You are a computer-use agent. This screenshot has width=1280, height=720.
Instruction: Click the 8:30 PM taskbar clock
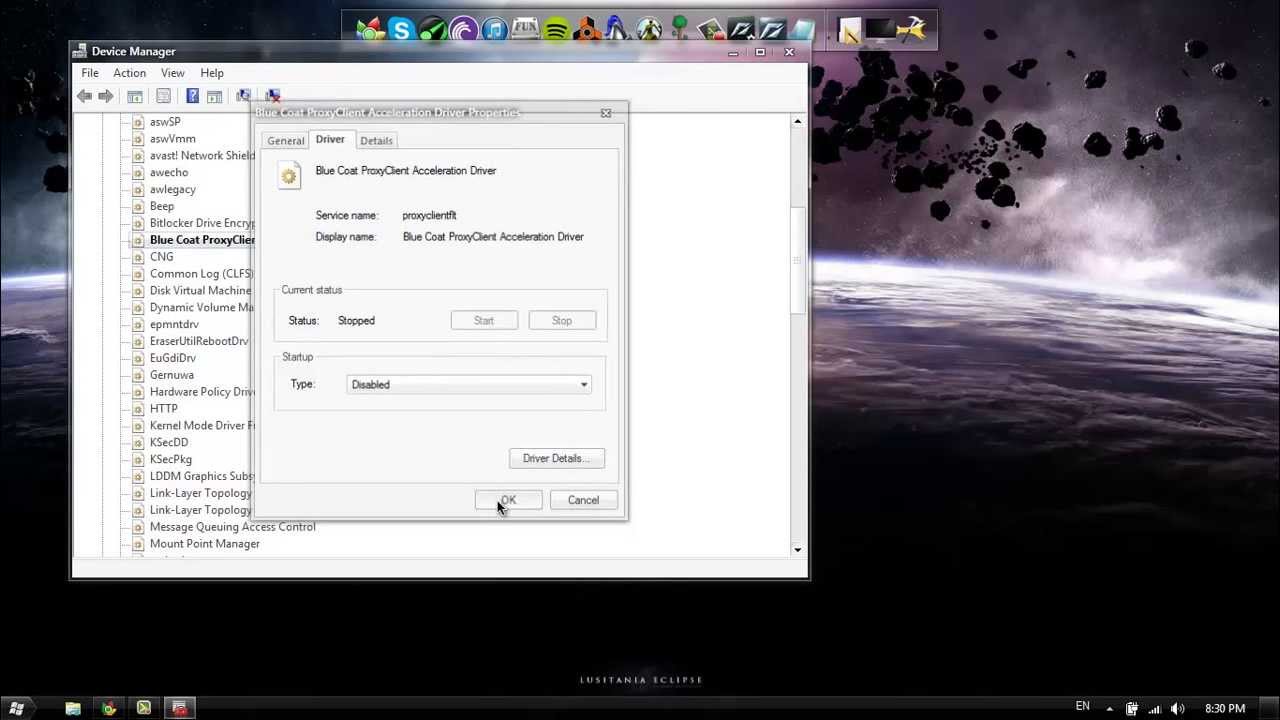1225,709
